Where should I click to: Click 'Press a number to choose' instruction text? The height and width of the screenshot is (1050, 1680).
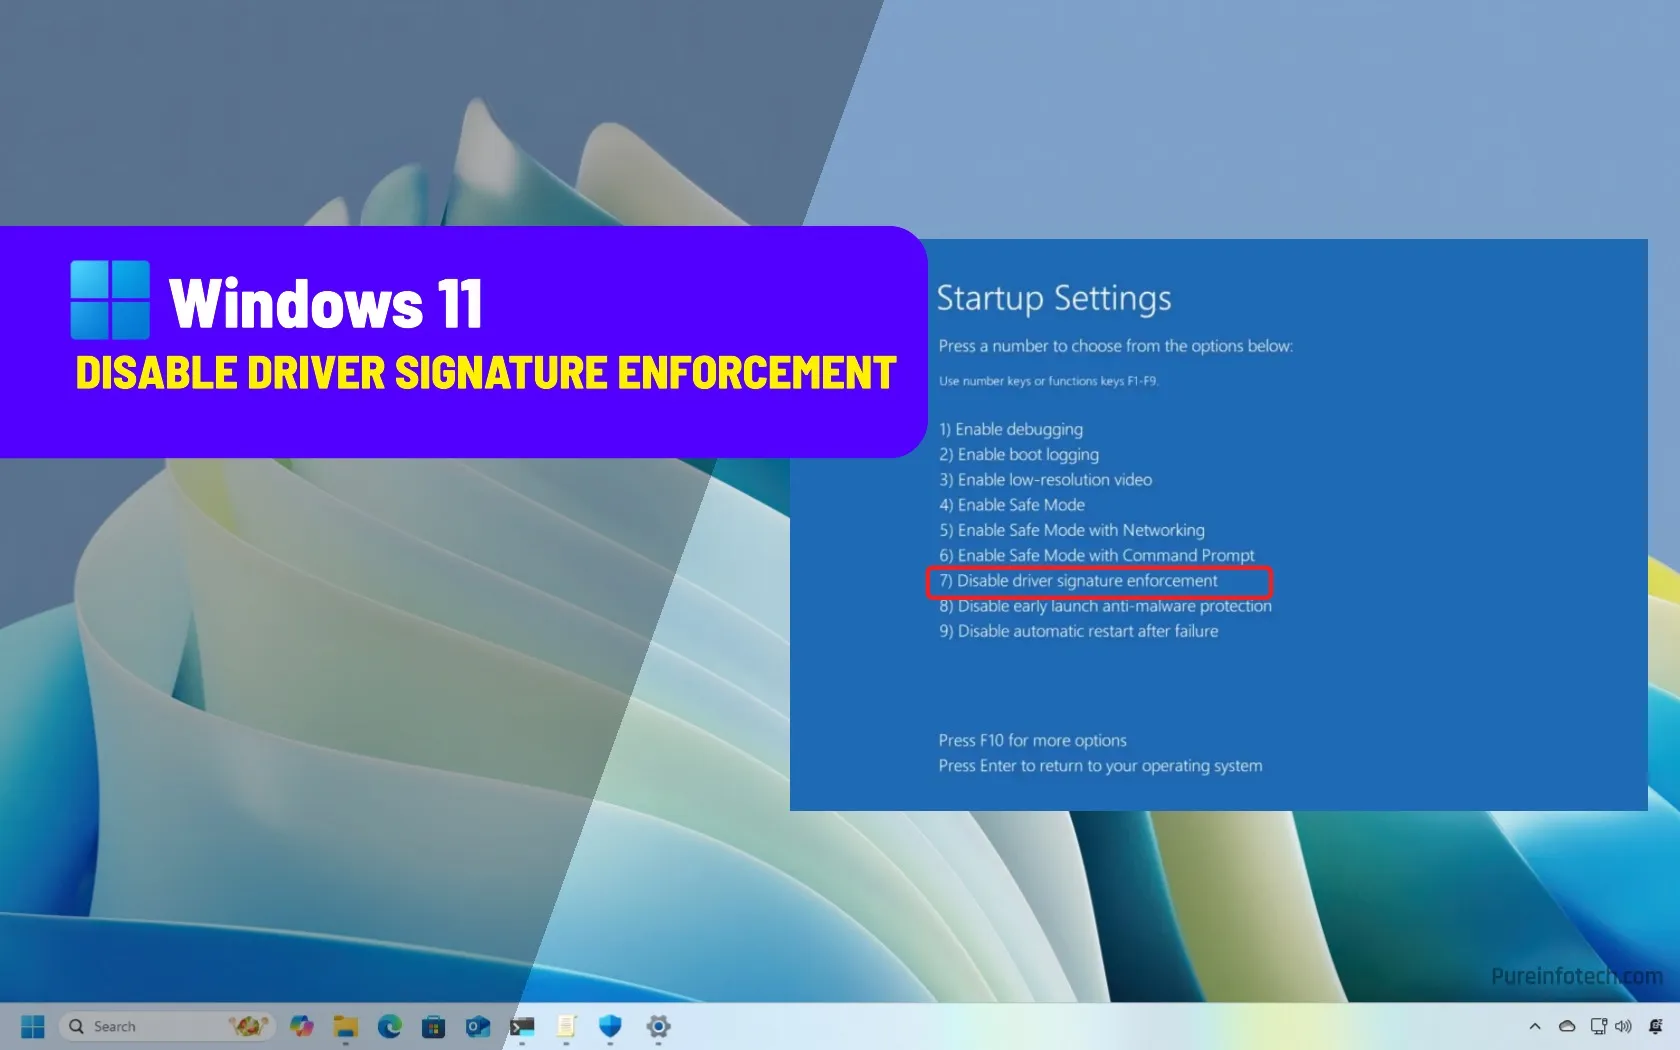coord(1115,346)
